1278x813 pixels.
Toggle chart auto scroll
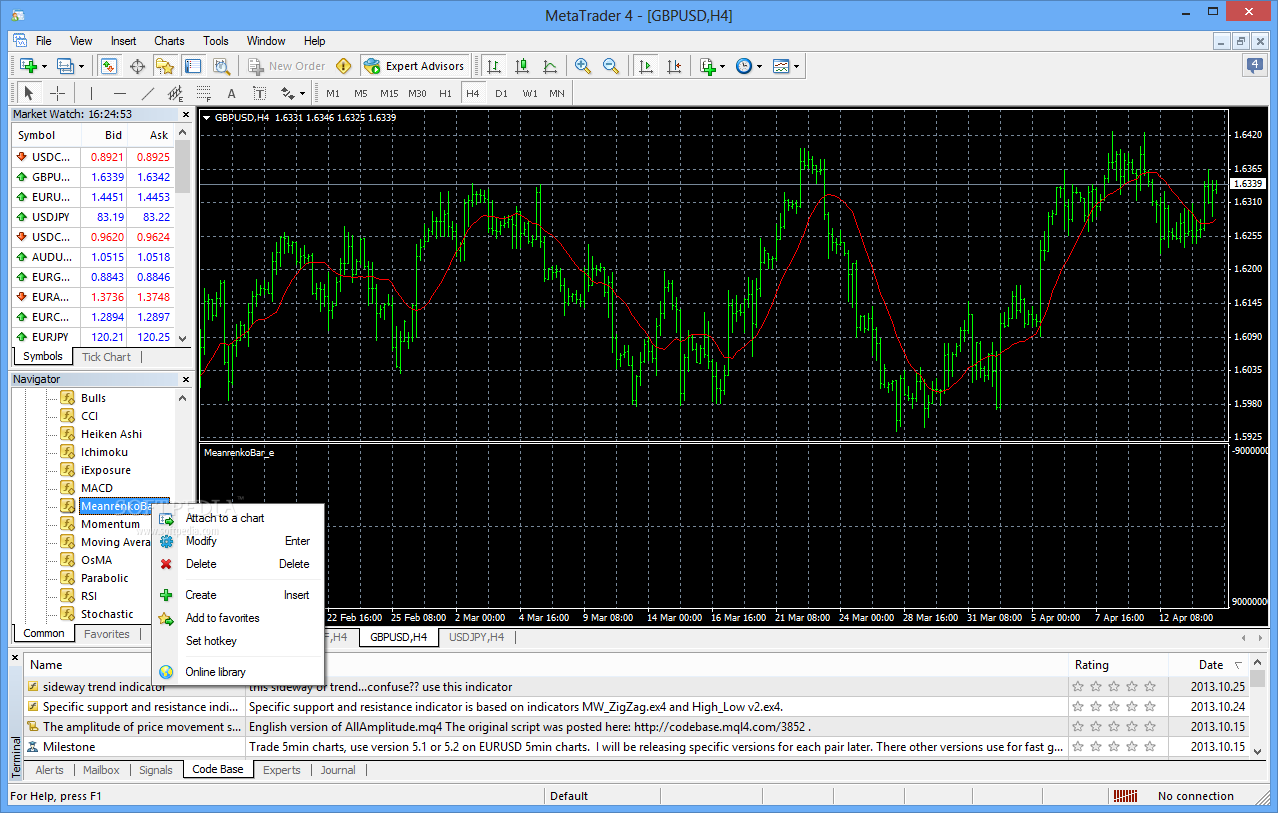tap(646, 66)
